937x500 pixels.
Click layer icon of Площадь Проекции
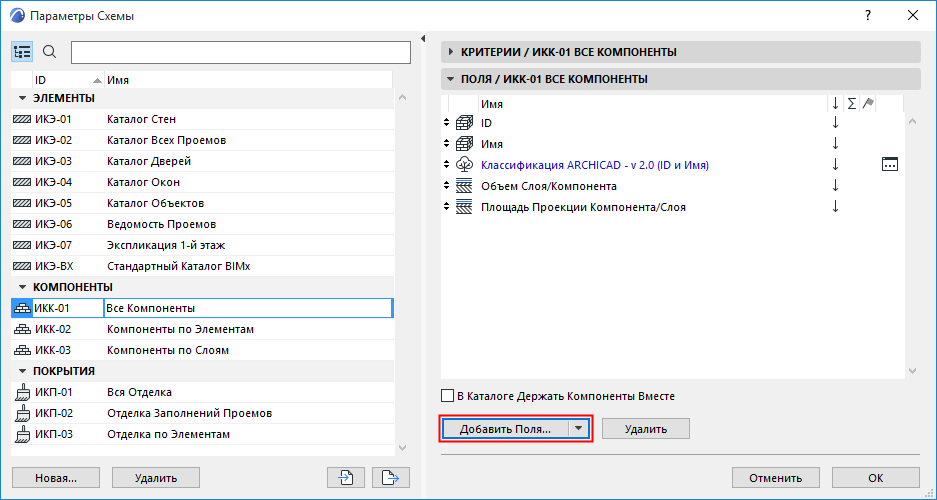(464, 207)
